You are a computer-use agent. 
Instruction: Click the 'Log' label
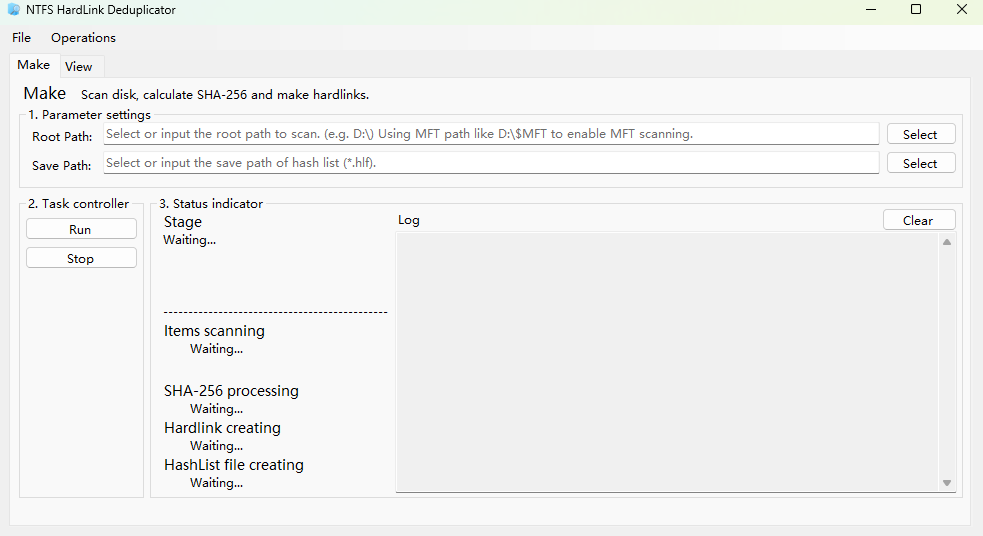pyautogui.click(x=409, y=220)
